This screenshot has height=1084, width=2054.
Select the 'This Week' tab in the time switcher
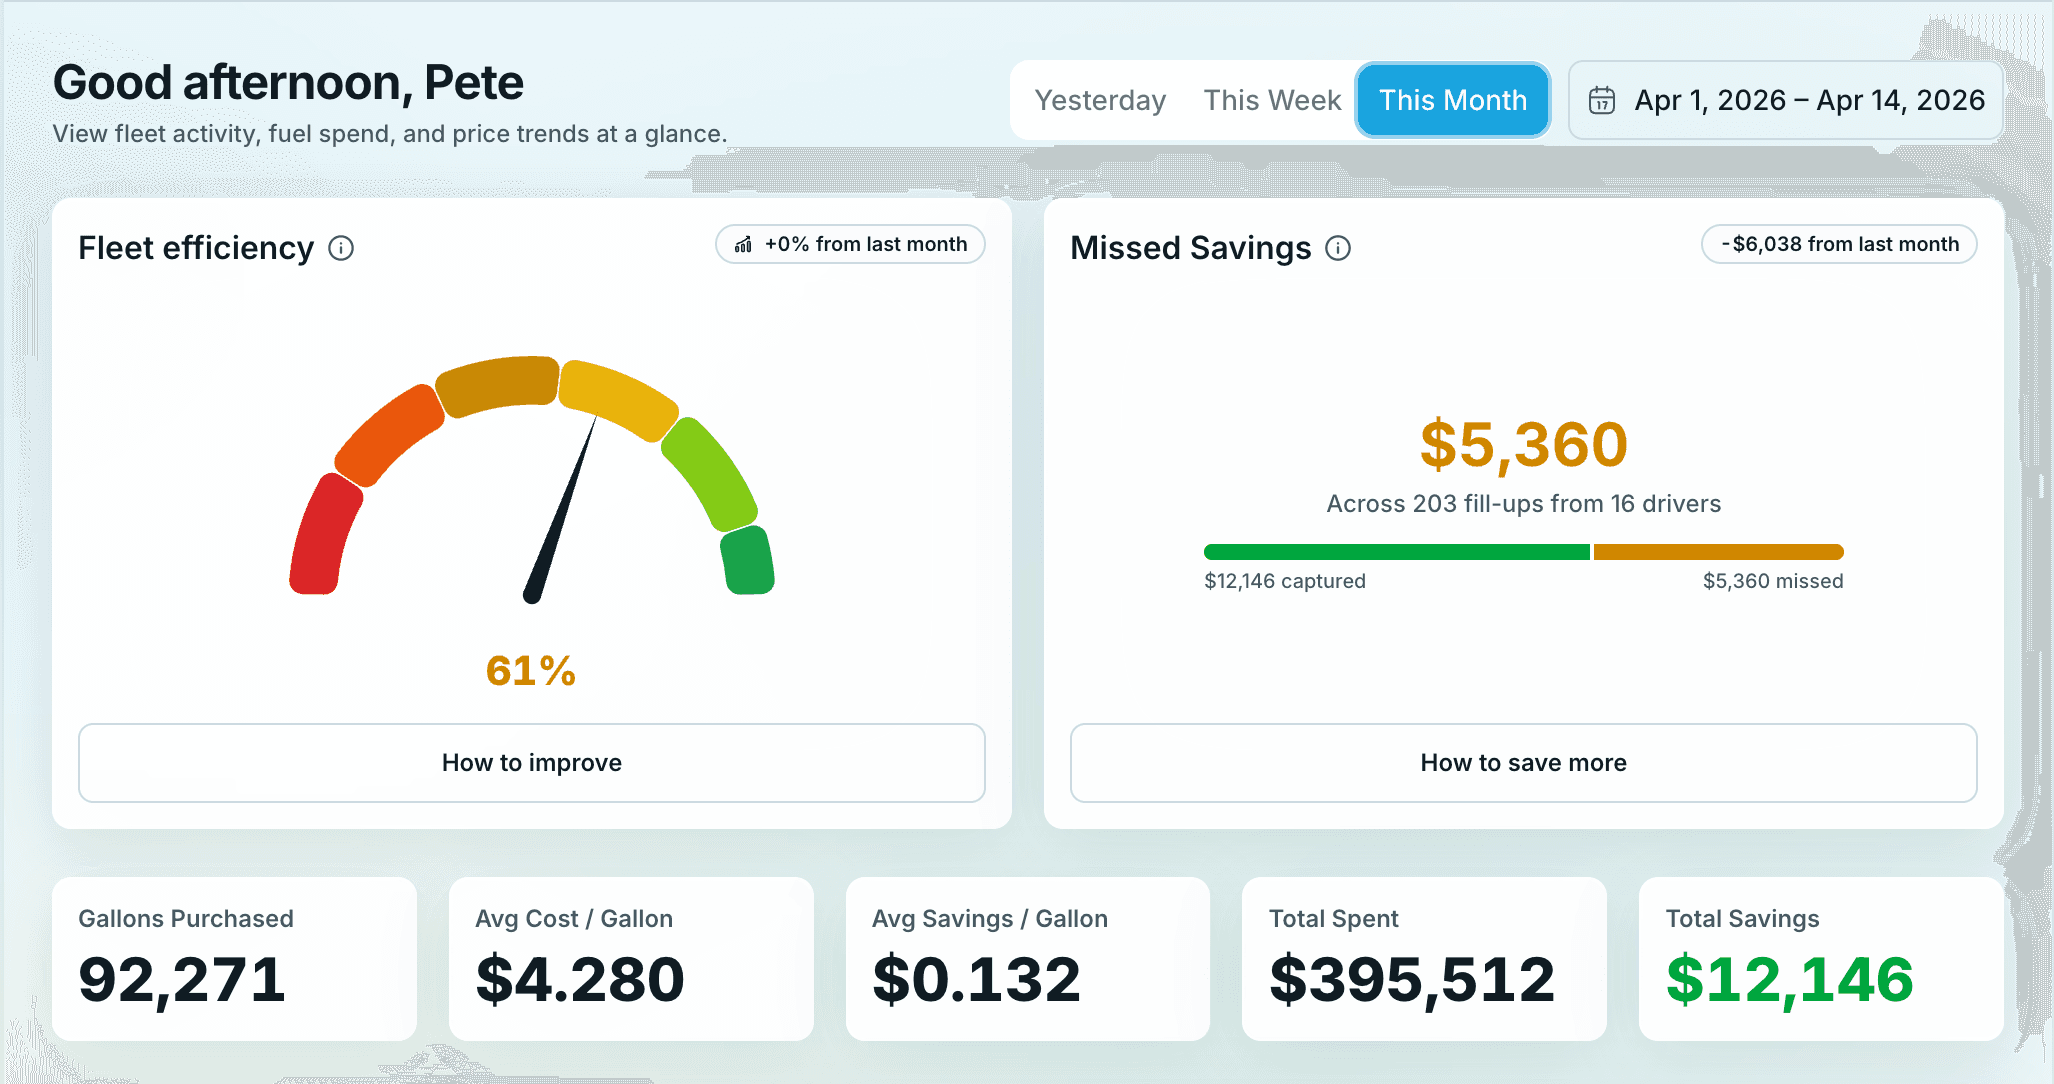click(1272, 100)
